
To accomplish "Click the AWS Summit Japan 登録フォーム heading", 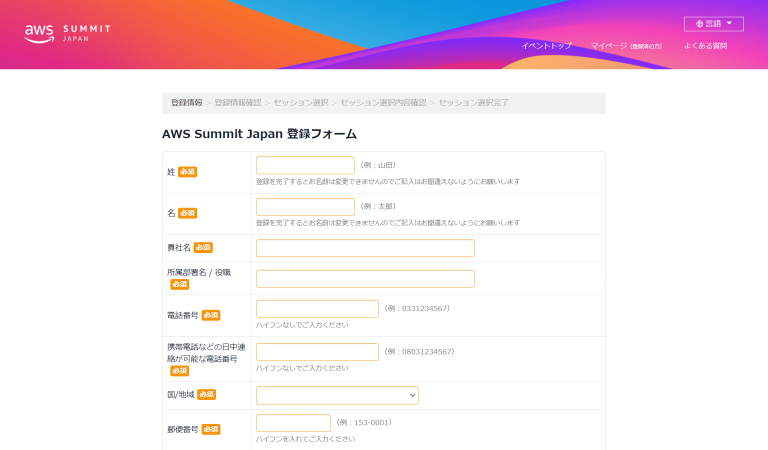I will point(259,134).
